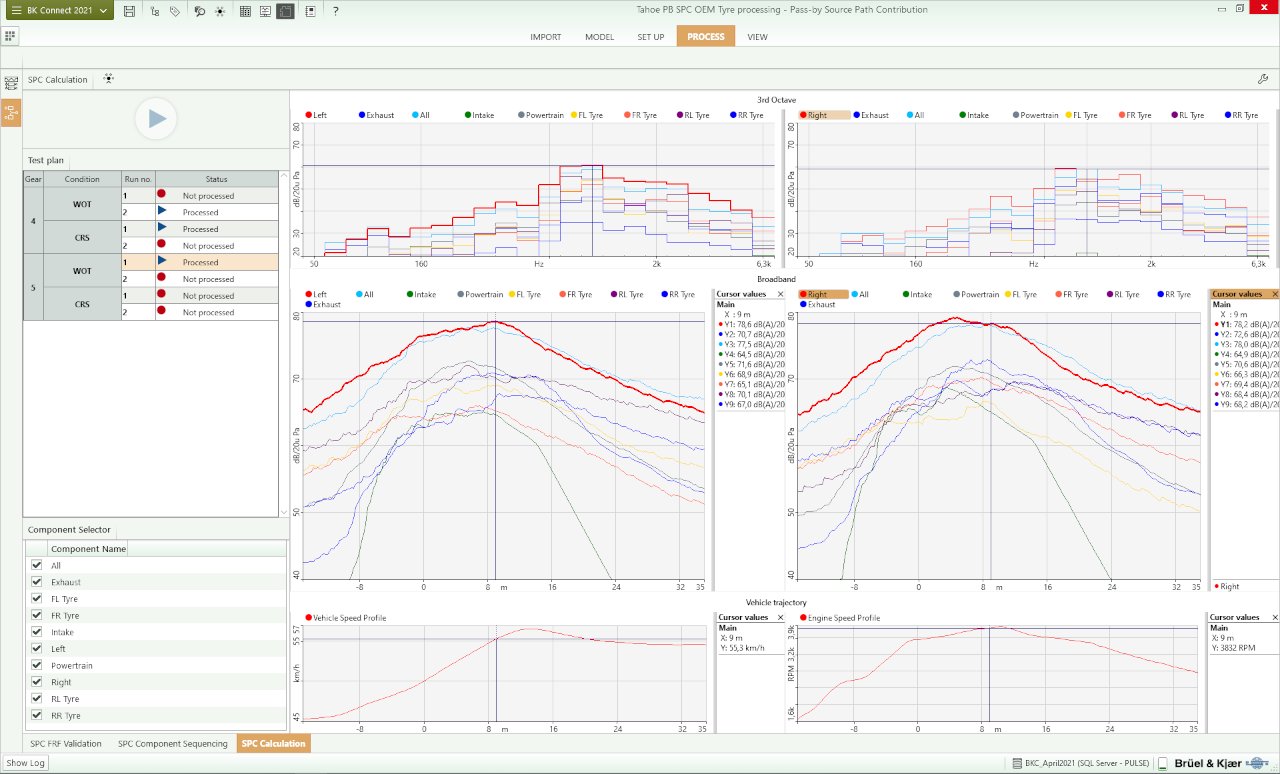Open the SPC Component Sequencing tab

click(x=172, y=744)
